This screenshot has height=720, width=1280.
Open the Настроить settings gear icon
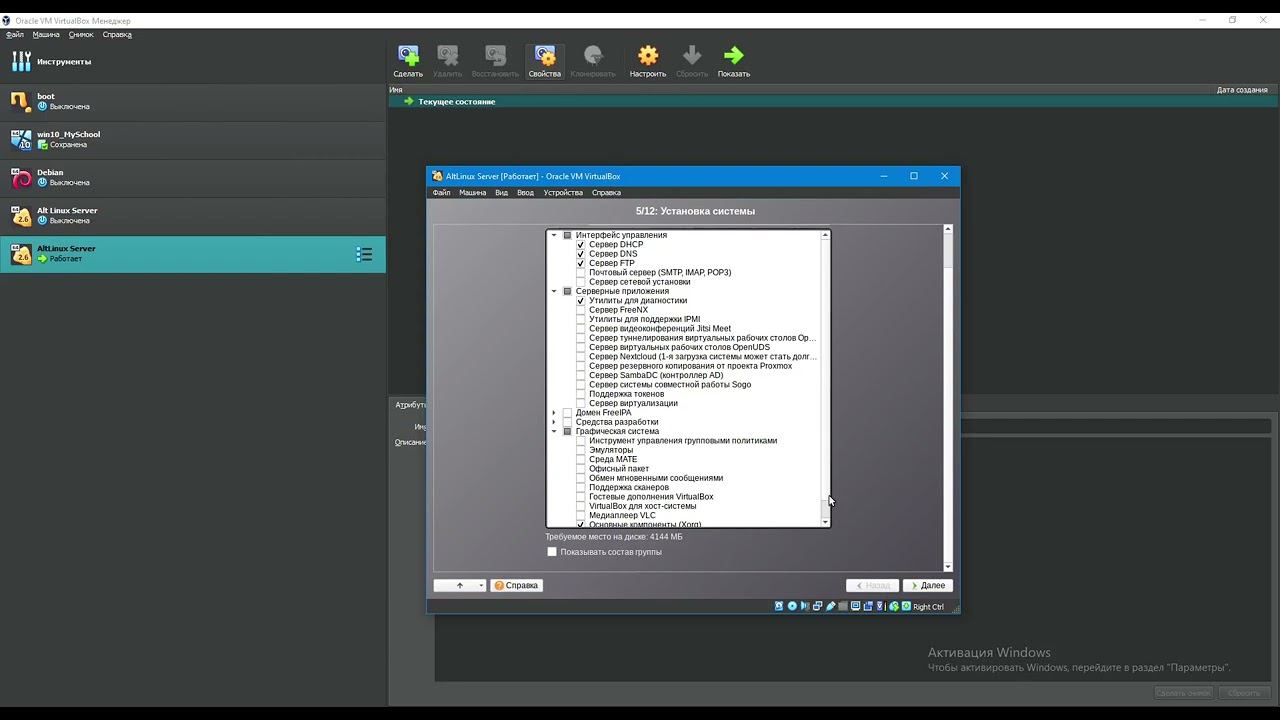[x=648, y=55]
